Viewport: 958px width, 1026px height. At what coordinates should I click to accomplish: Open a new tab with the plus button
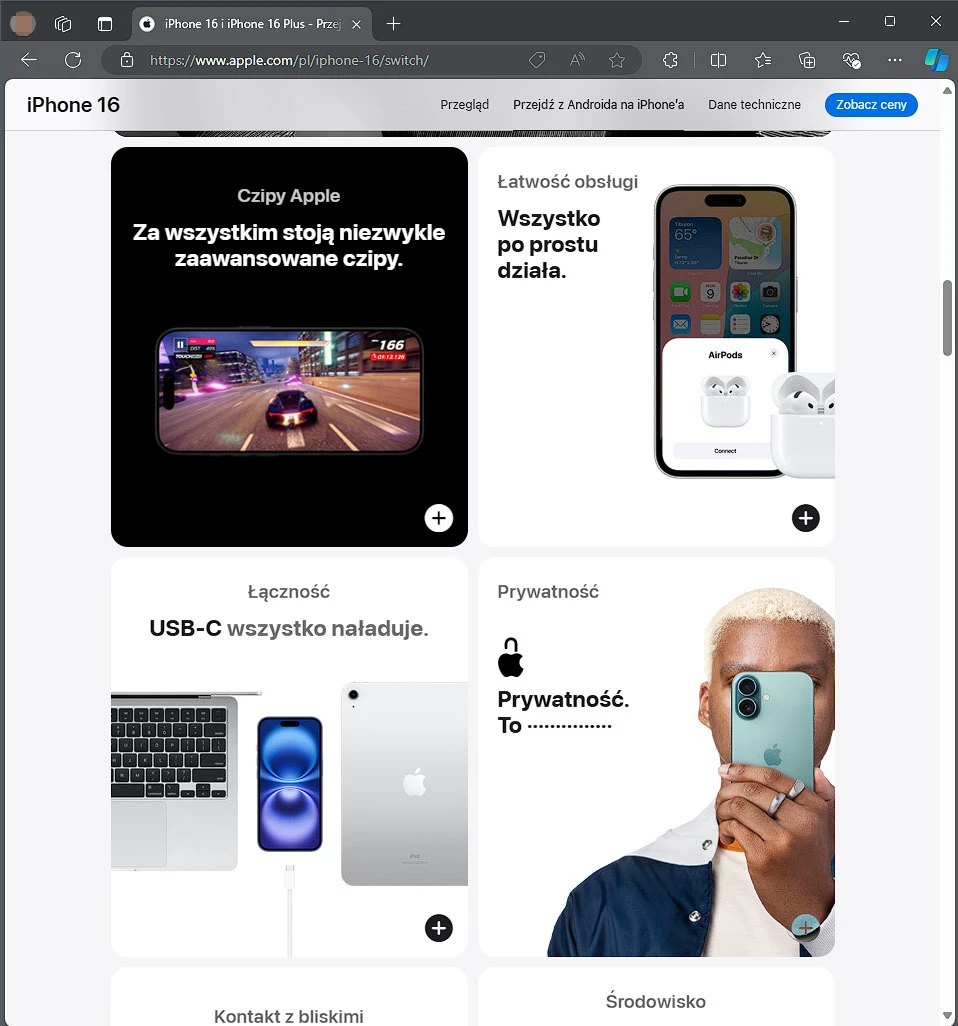pyautogui.click(x=393, y=24)
